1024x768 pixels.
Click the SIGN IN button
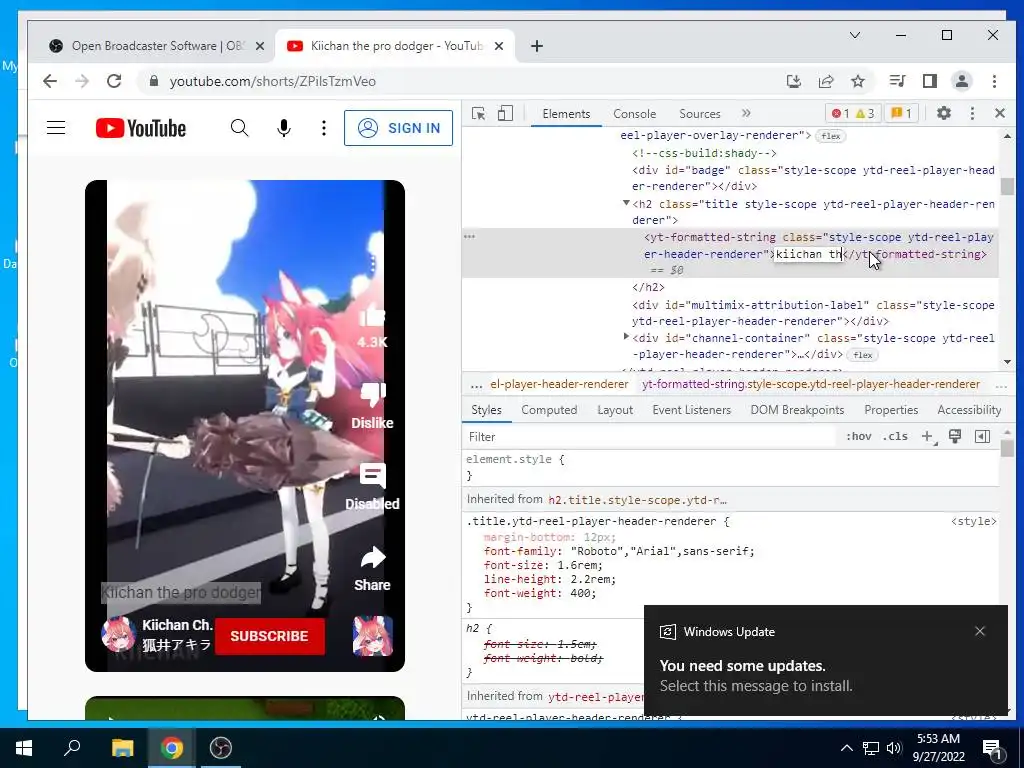[398, 128]
